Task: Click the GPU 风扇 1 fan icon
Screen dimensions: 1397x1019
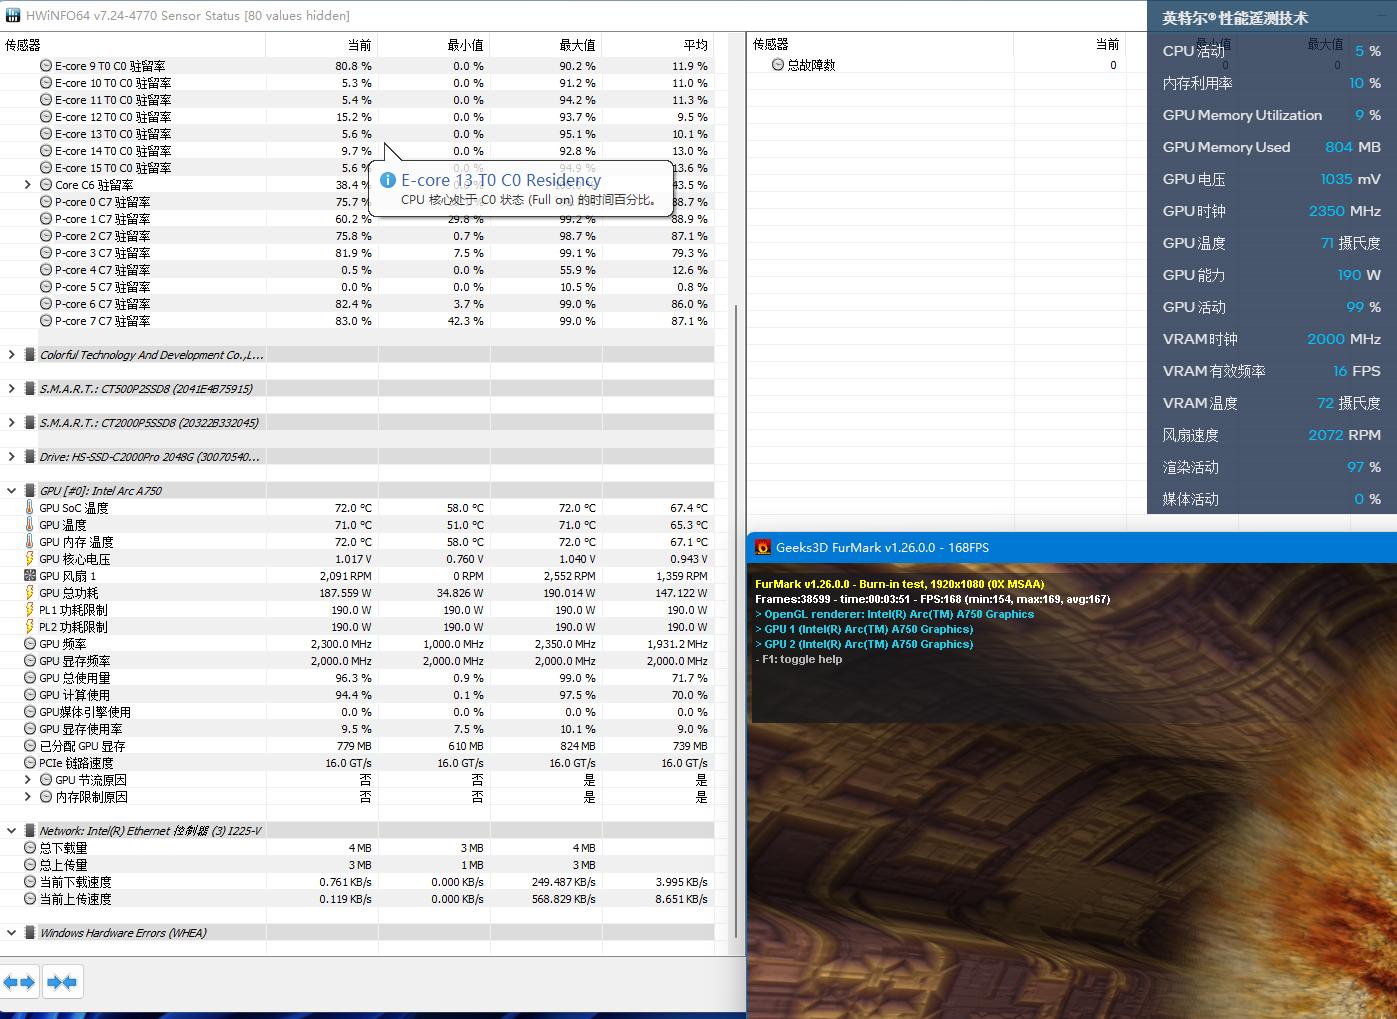Action: coord(30,576)
